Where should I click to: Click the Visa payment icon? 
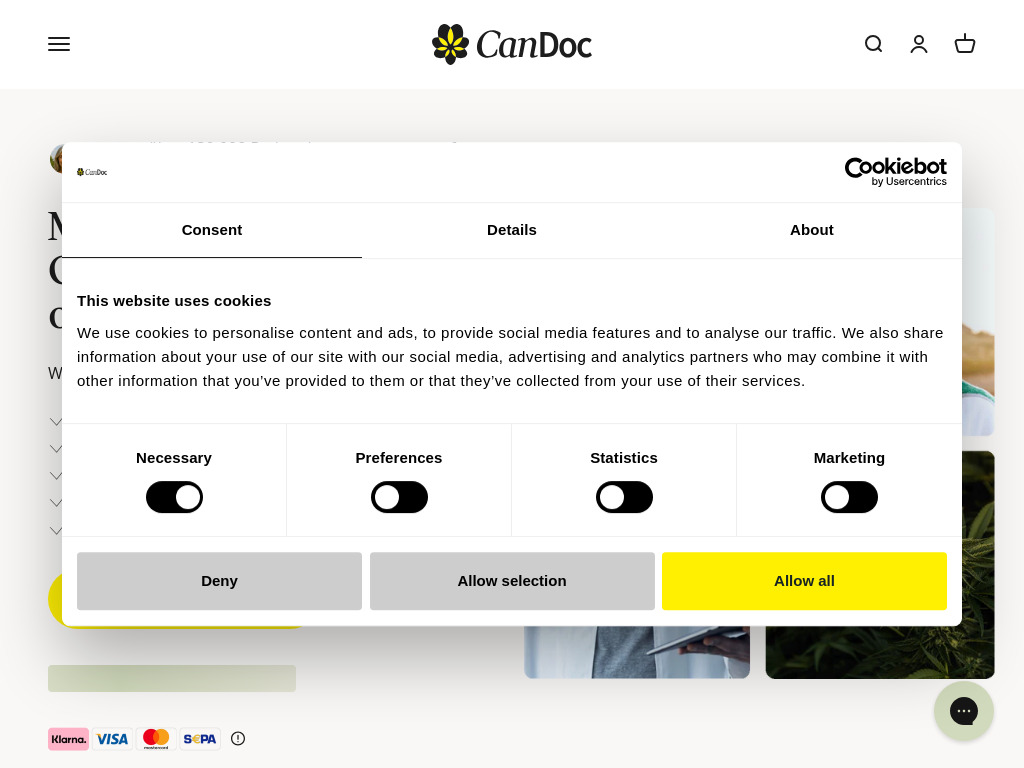tap(112, 738)
